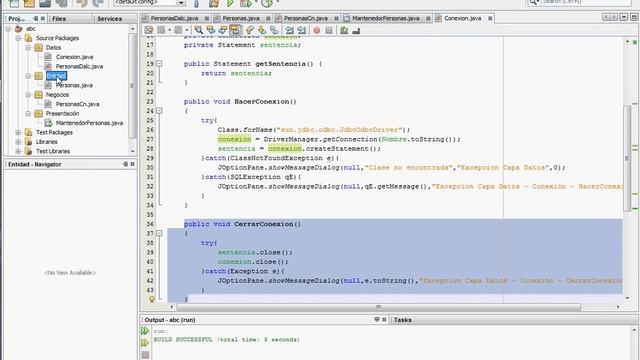Screen dimensions: 640x360
Task: Open the Services panel tab
Action: (x=109, y=18)
